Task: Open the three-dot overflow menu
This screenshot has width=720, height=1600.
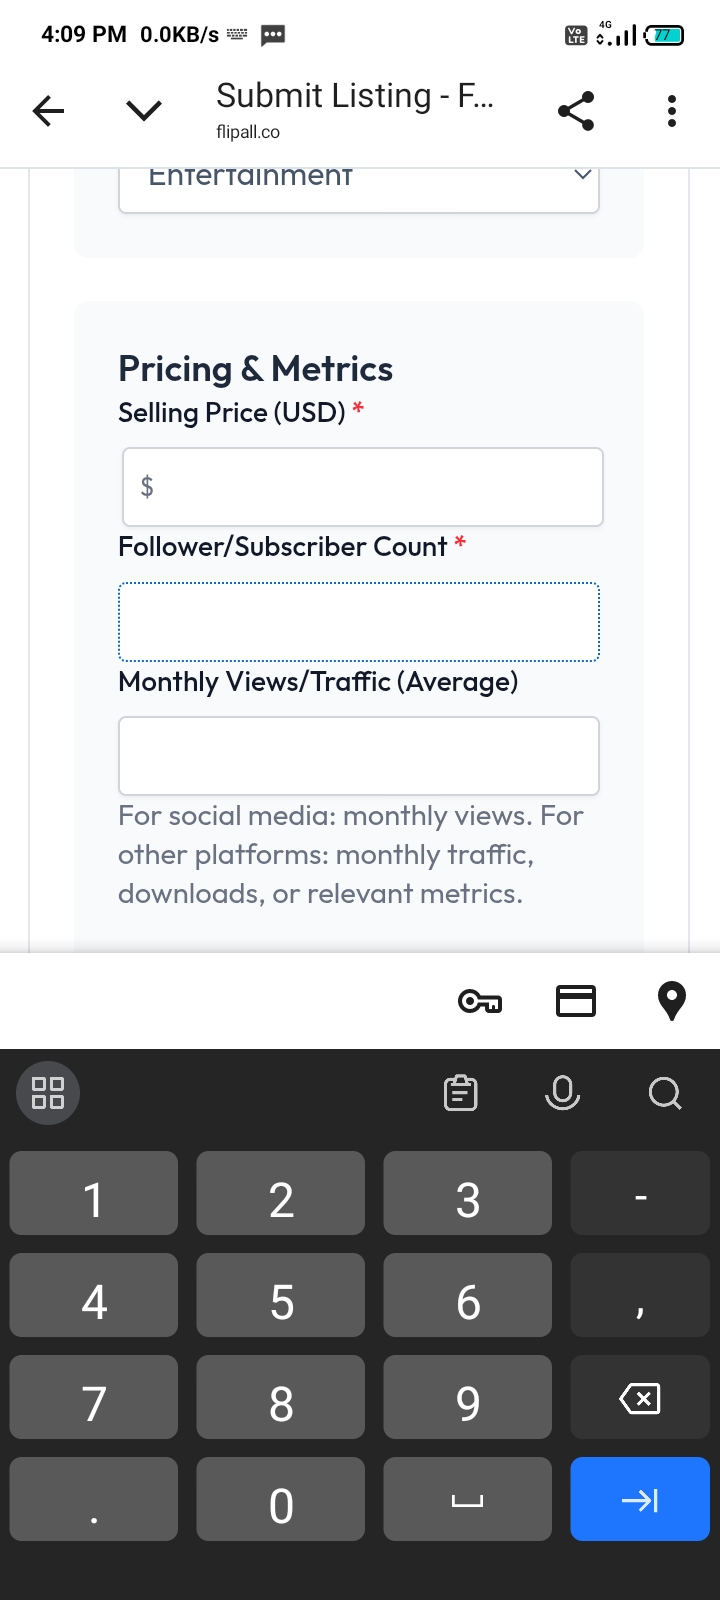Action: 672,111
